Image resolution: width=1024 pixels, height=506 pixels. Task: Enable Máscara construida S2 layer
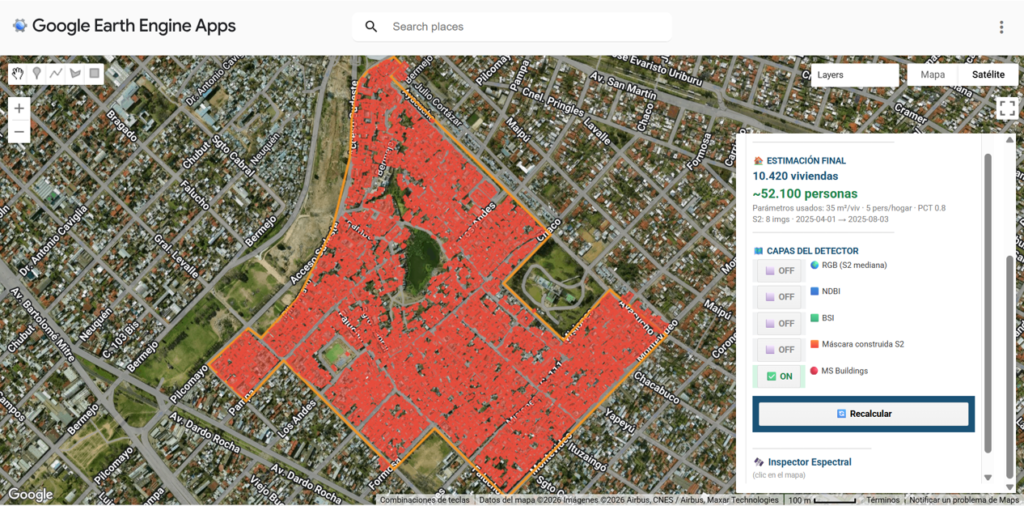click(x=778, y=349)
